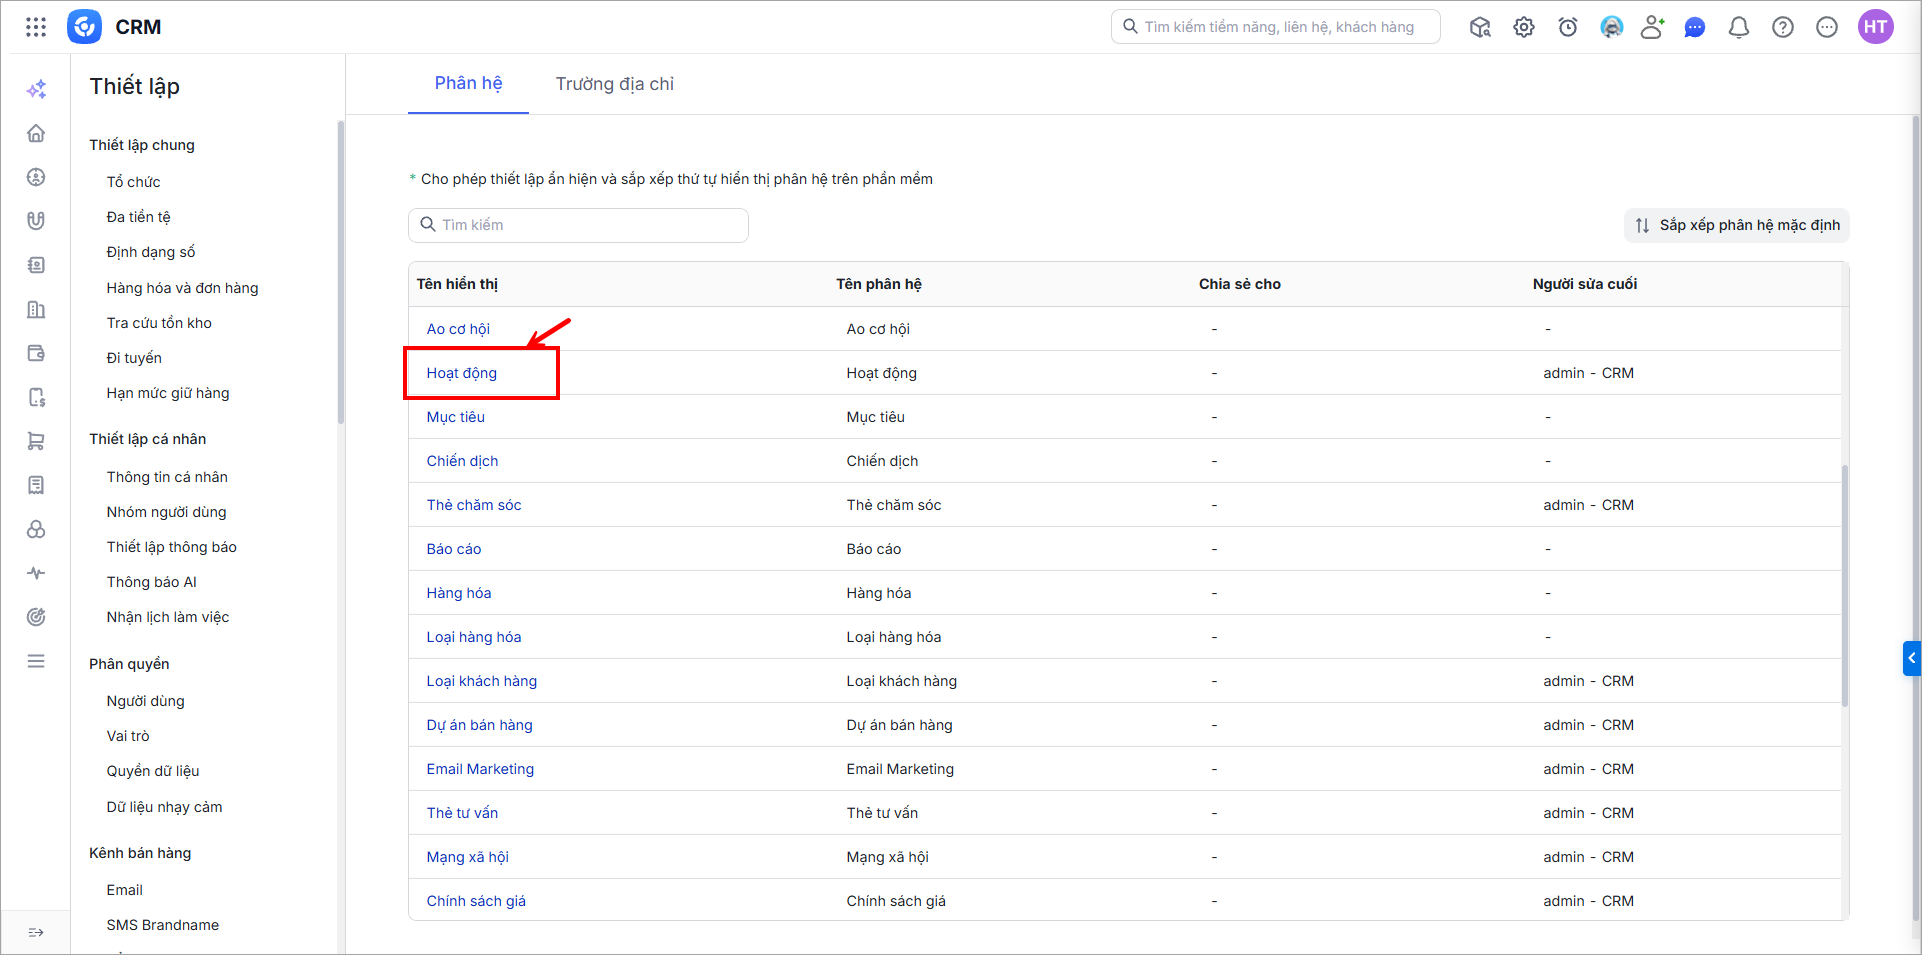Click the module table vertical scrollbar
This screenshot has width=1922, height=955.
coord(1845,585)
